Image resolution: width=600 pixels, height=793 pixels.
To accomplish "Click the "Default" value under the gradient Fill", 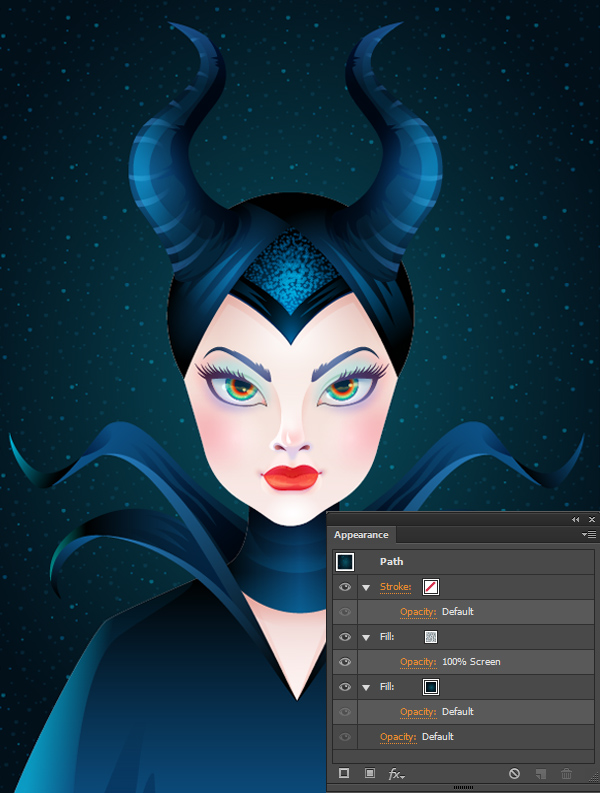I will click(x=458, y=712).
